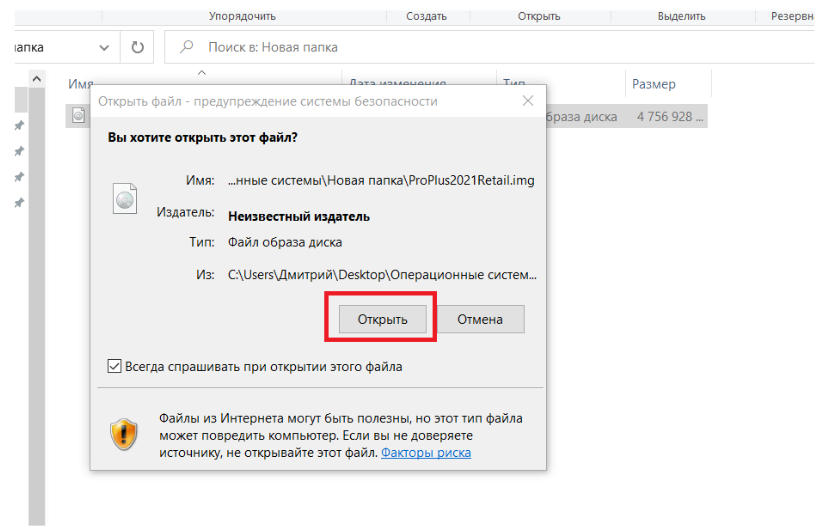This screenshot has width=825, height=529.
Task: Click the bottommost pin icon in the navigation pane
Action: tap(18, 203)
